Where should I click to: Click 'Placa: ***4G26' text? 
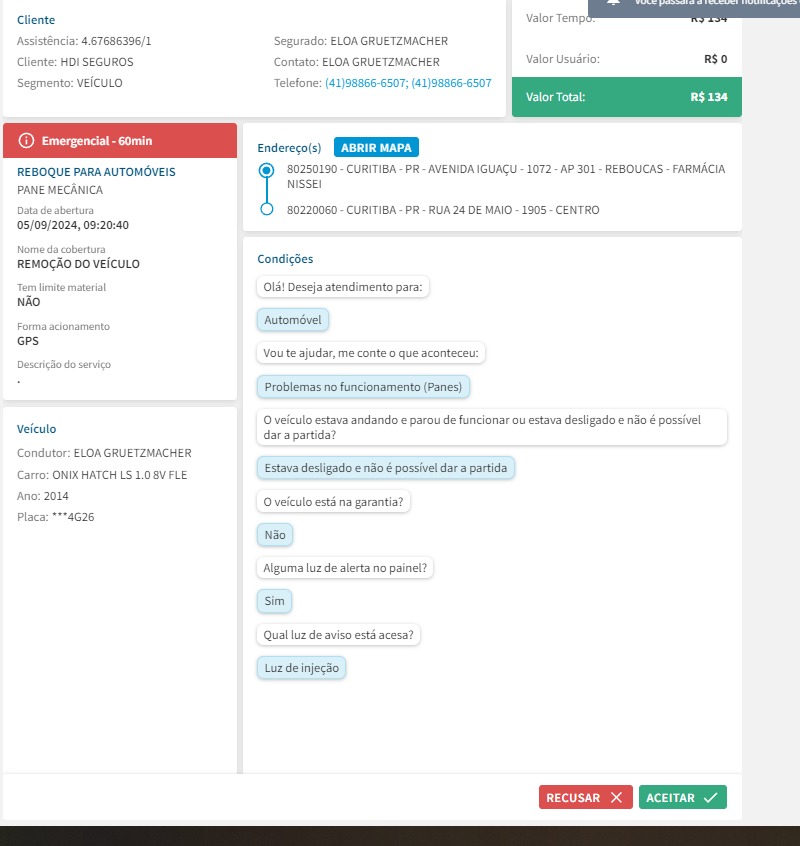pyautogui.click(x=56, y=517)
